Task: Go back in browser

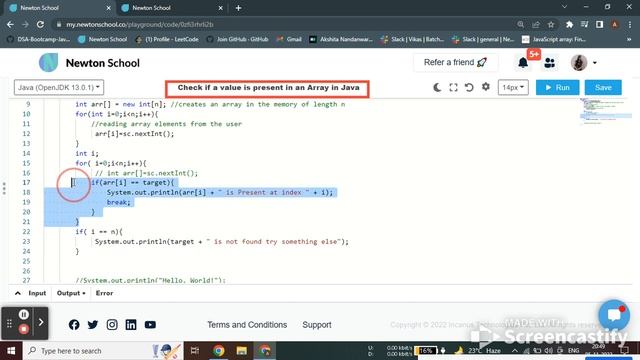Action: (x=10, y=24)
